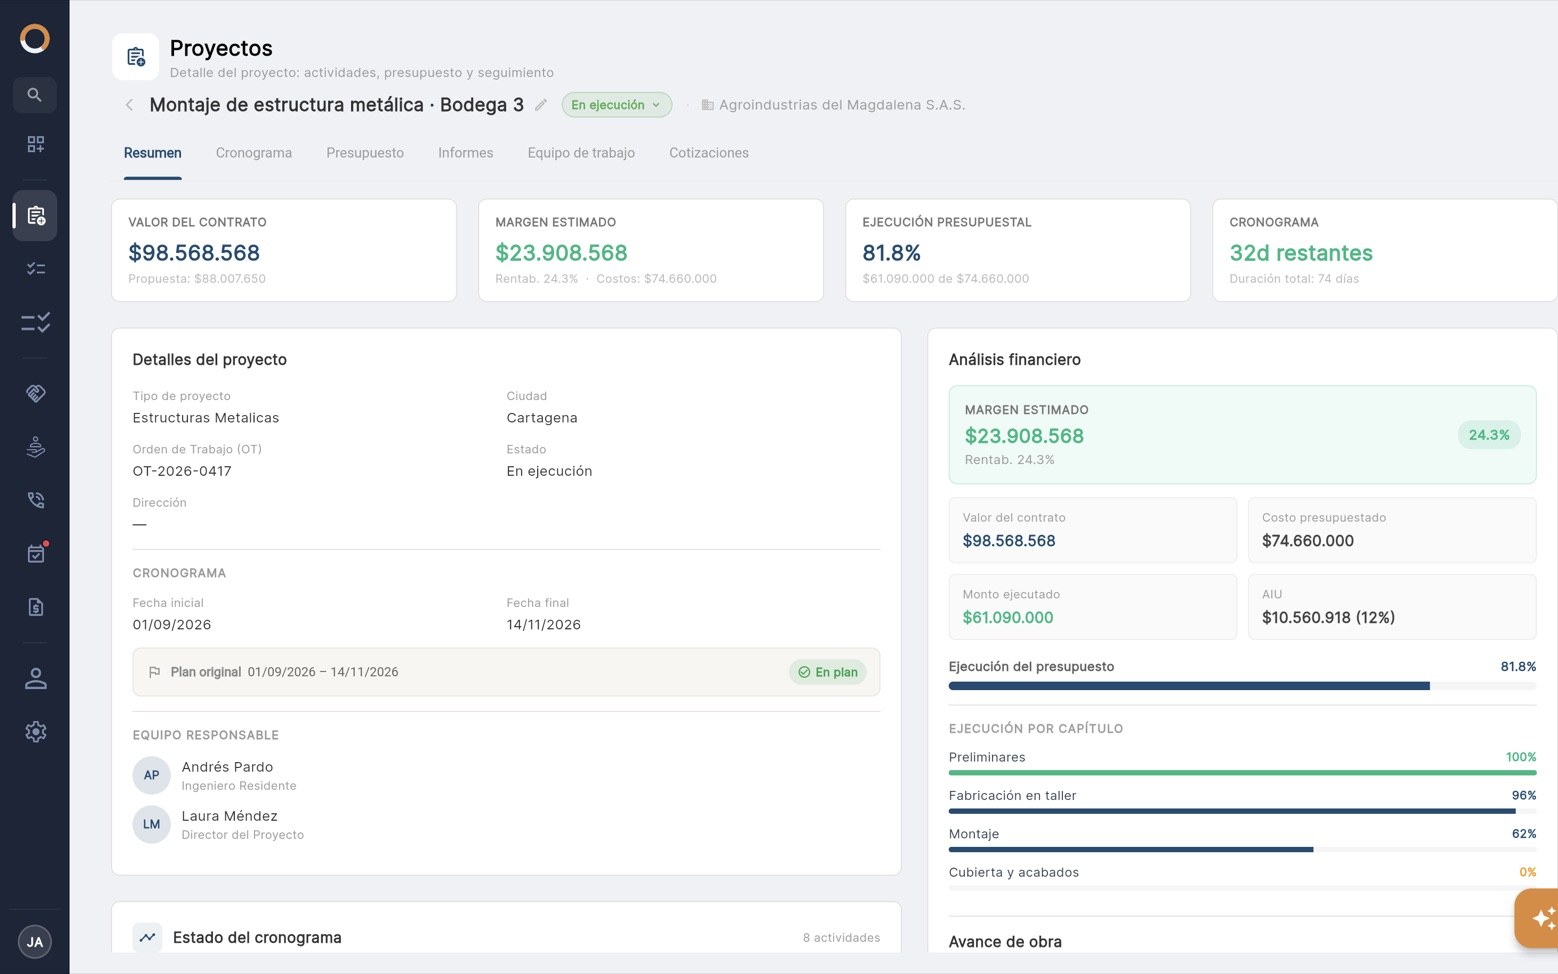This screenshot has height=974, width=1558.
Task: Select the Projects clipboard icon in sidebar
Action: pyautogui.click(x=35, y=215)
